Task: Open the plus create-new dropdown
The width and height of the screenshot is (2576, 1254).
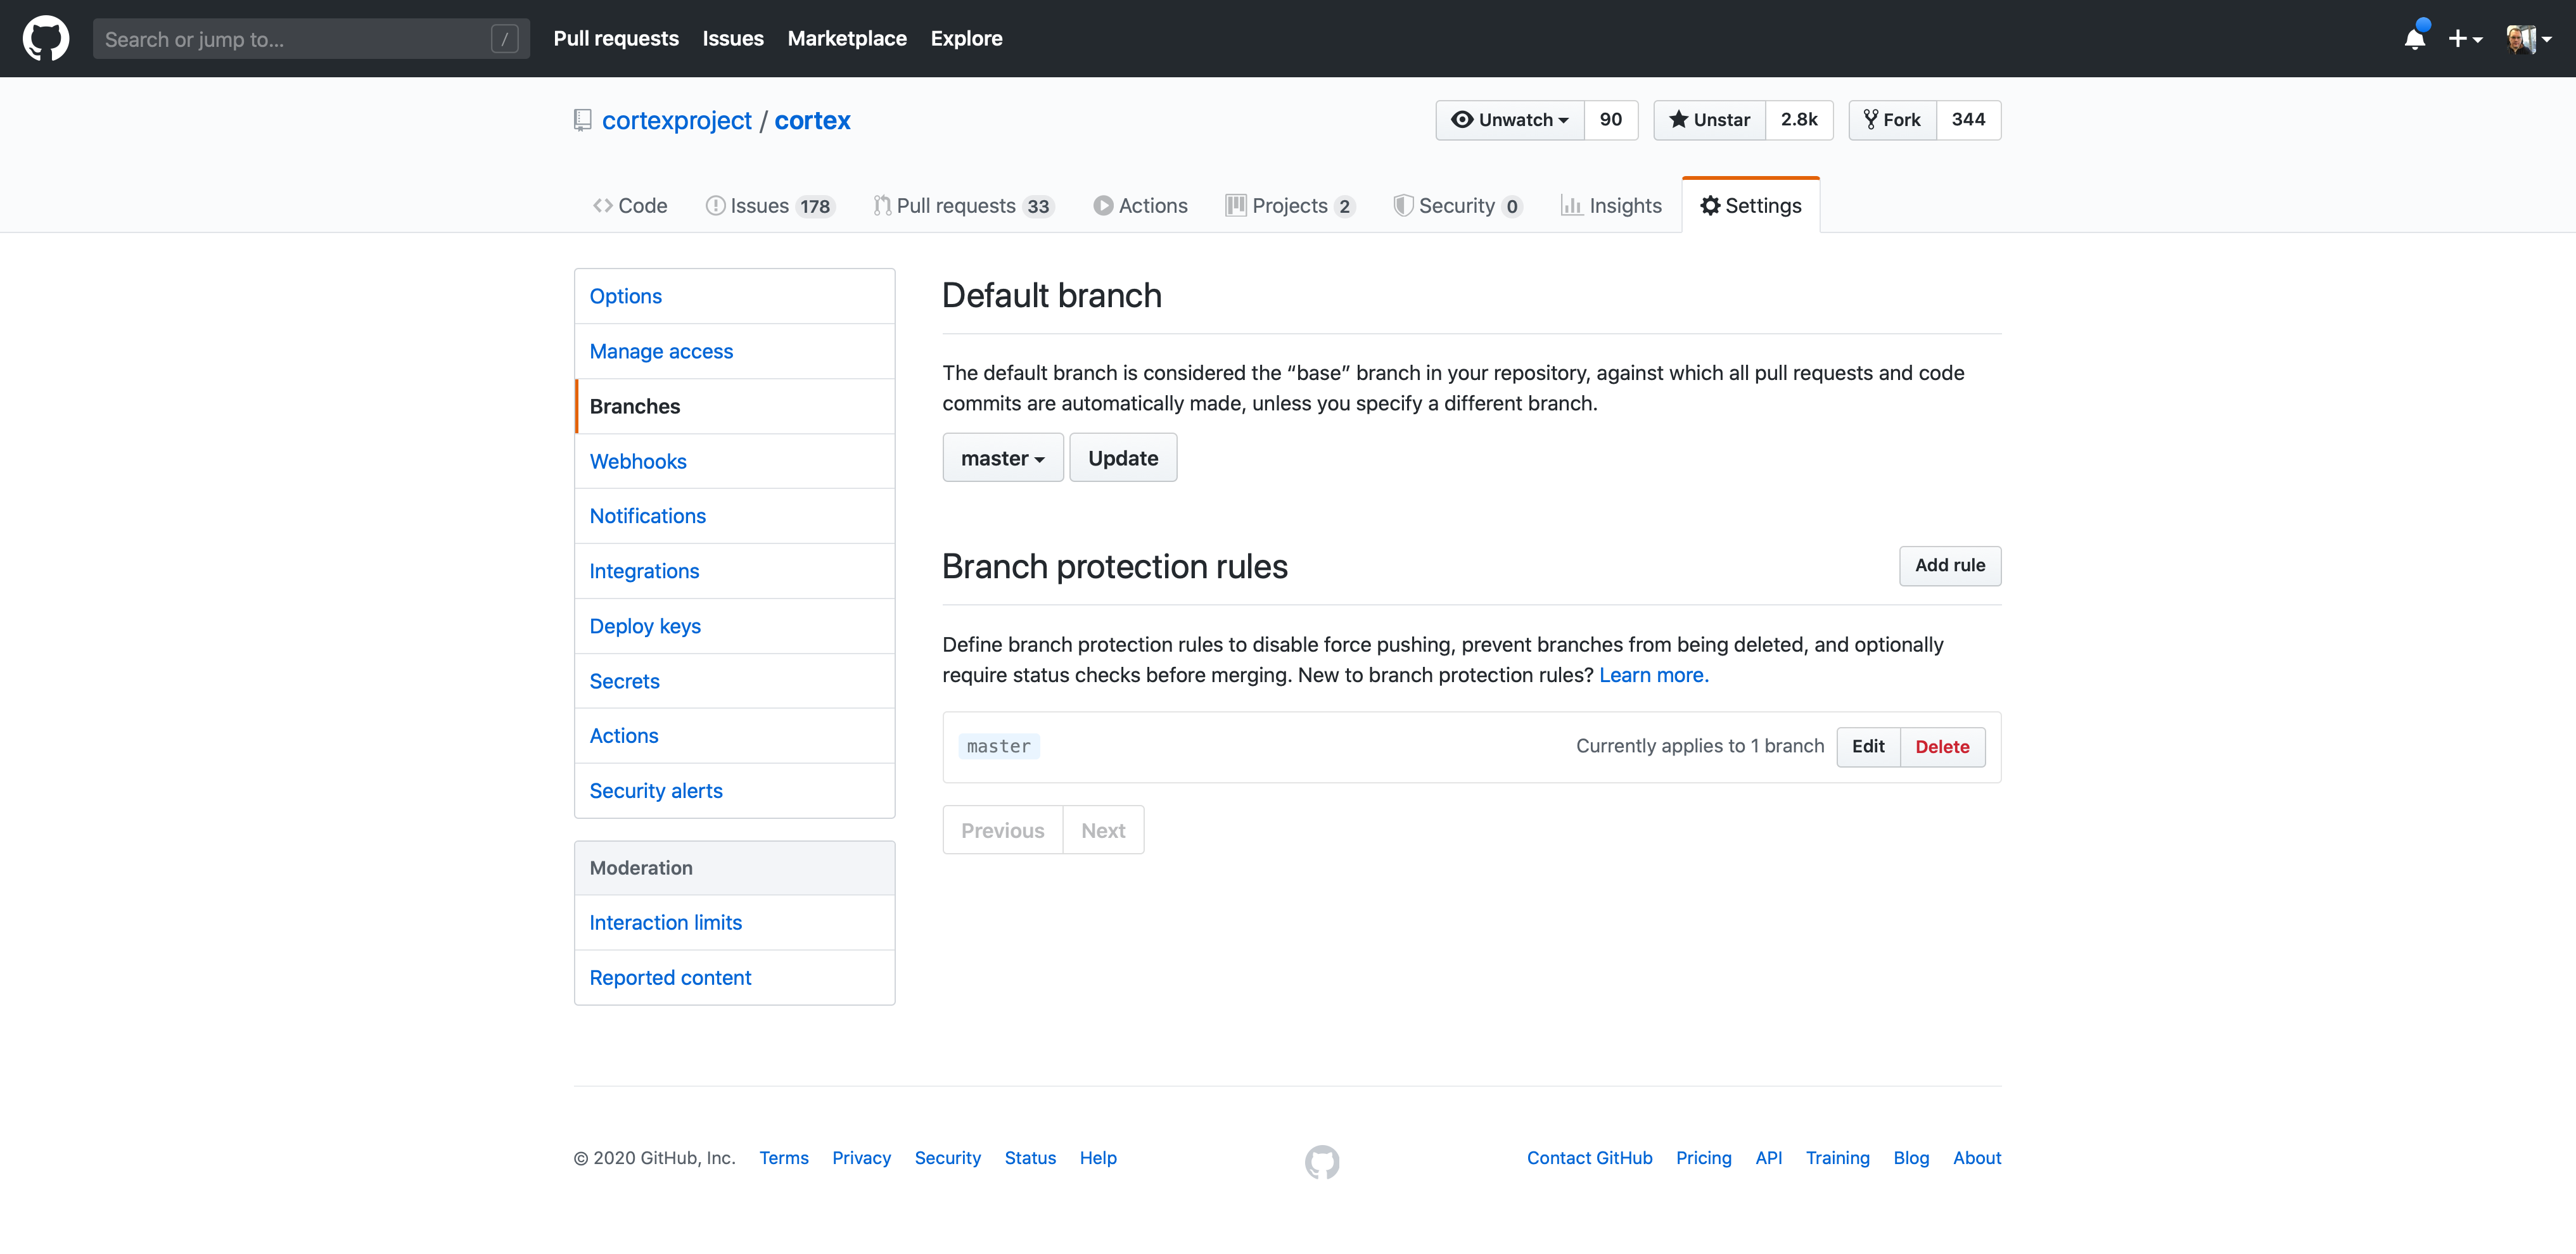Action: [2464, 39]
